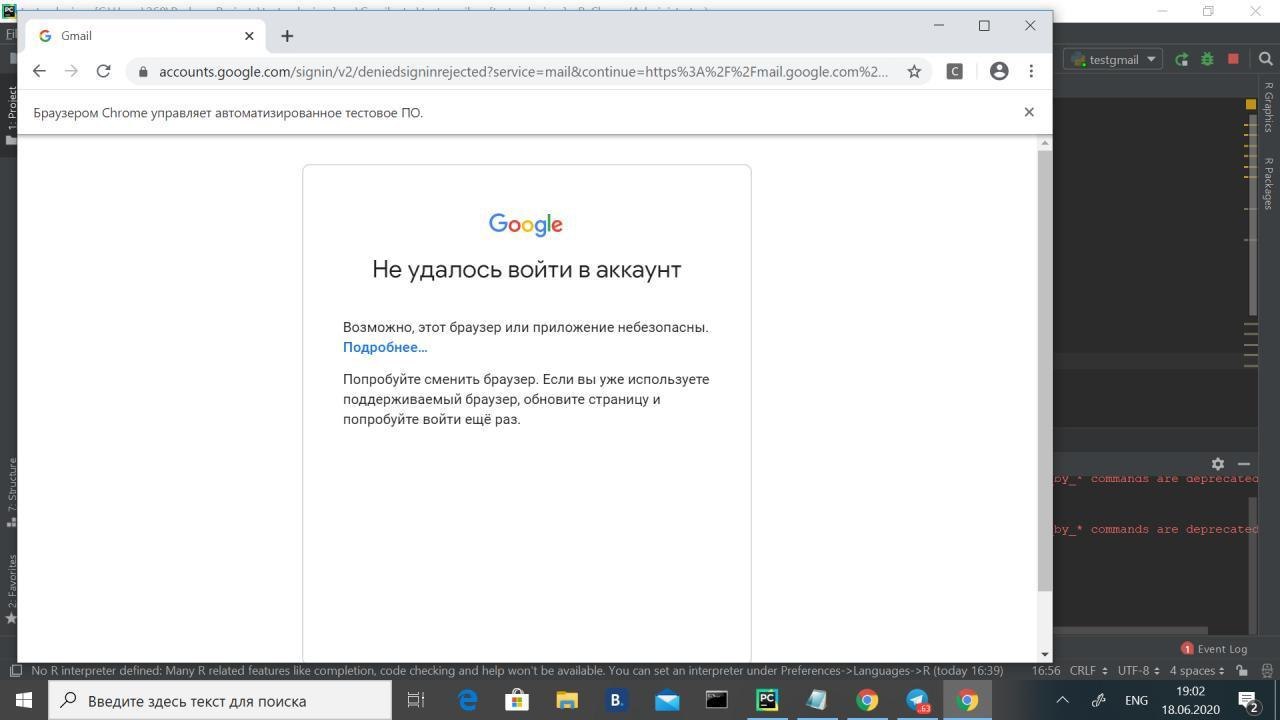Open a new Chrome tab
The image size is (1280, 720).
[x=287, y=36]
